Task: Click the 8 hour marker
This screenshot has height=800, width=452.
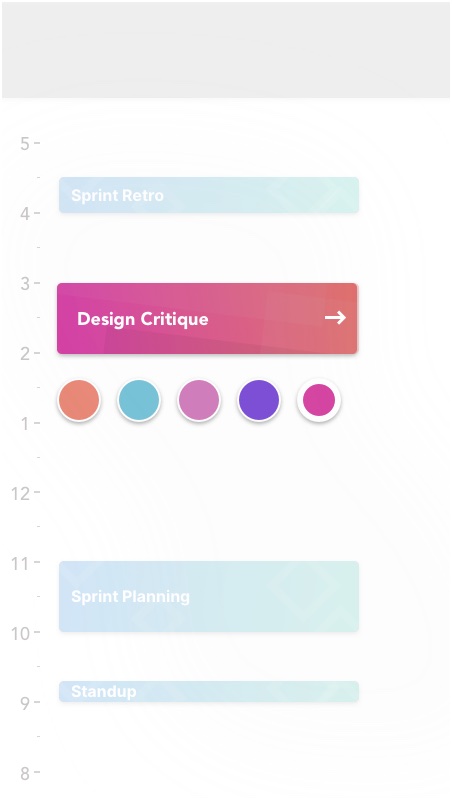Action: click(x=25, y=773)
